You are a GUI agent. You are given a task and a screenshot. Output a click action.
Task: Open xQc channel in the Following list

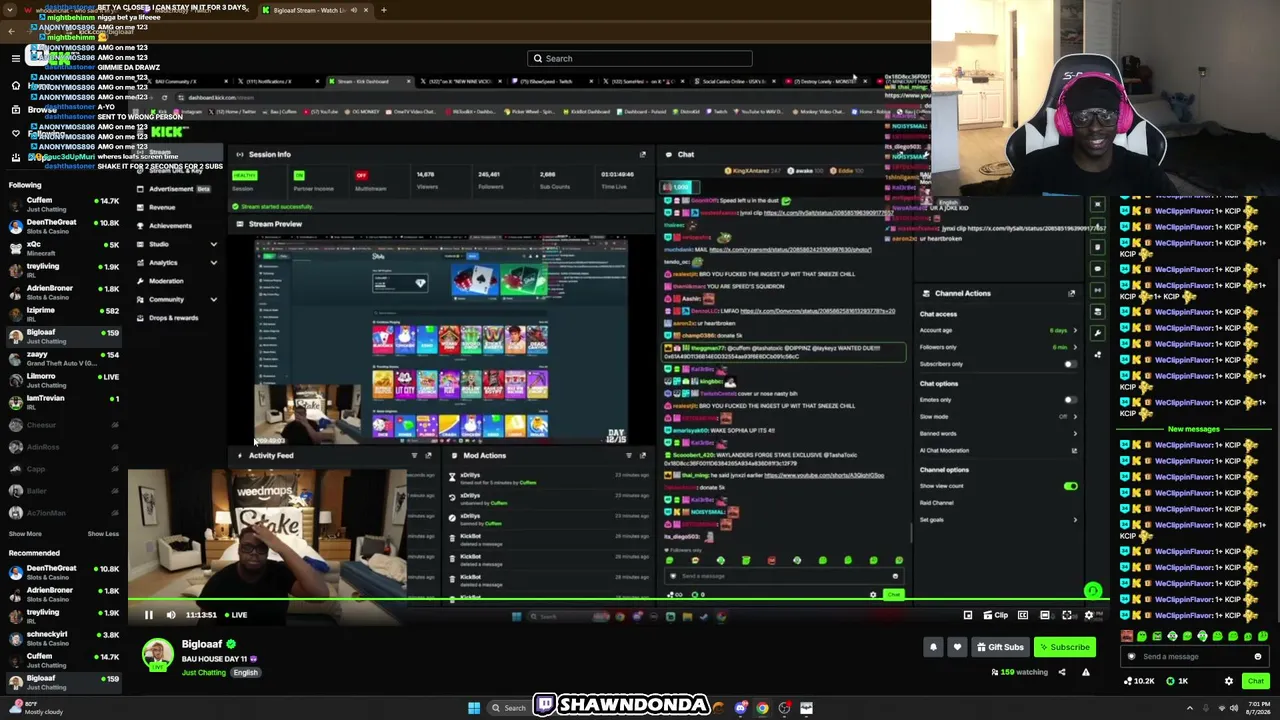click(x=62, y=248)
